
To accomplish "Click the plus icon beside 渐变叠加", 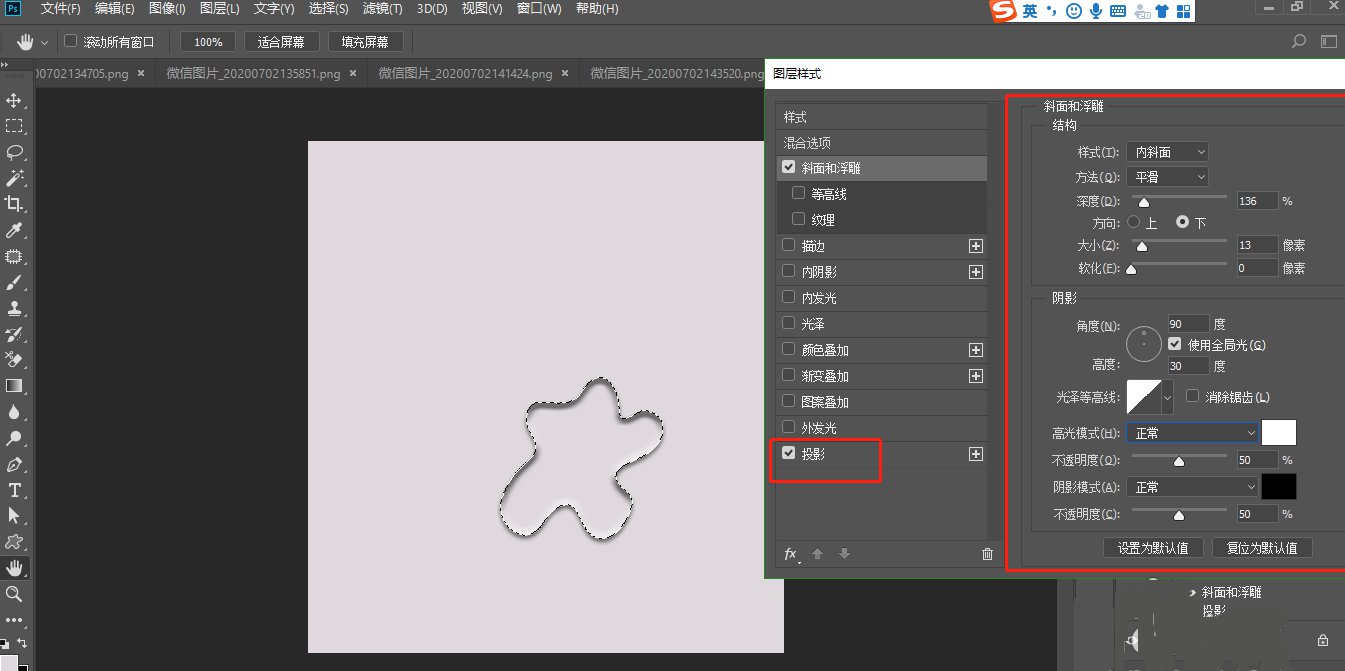I will [976, 376].
